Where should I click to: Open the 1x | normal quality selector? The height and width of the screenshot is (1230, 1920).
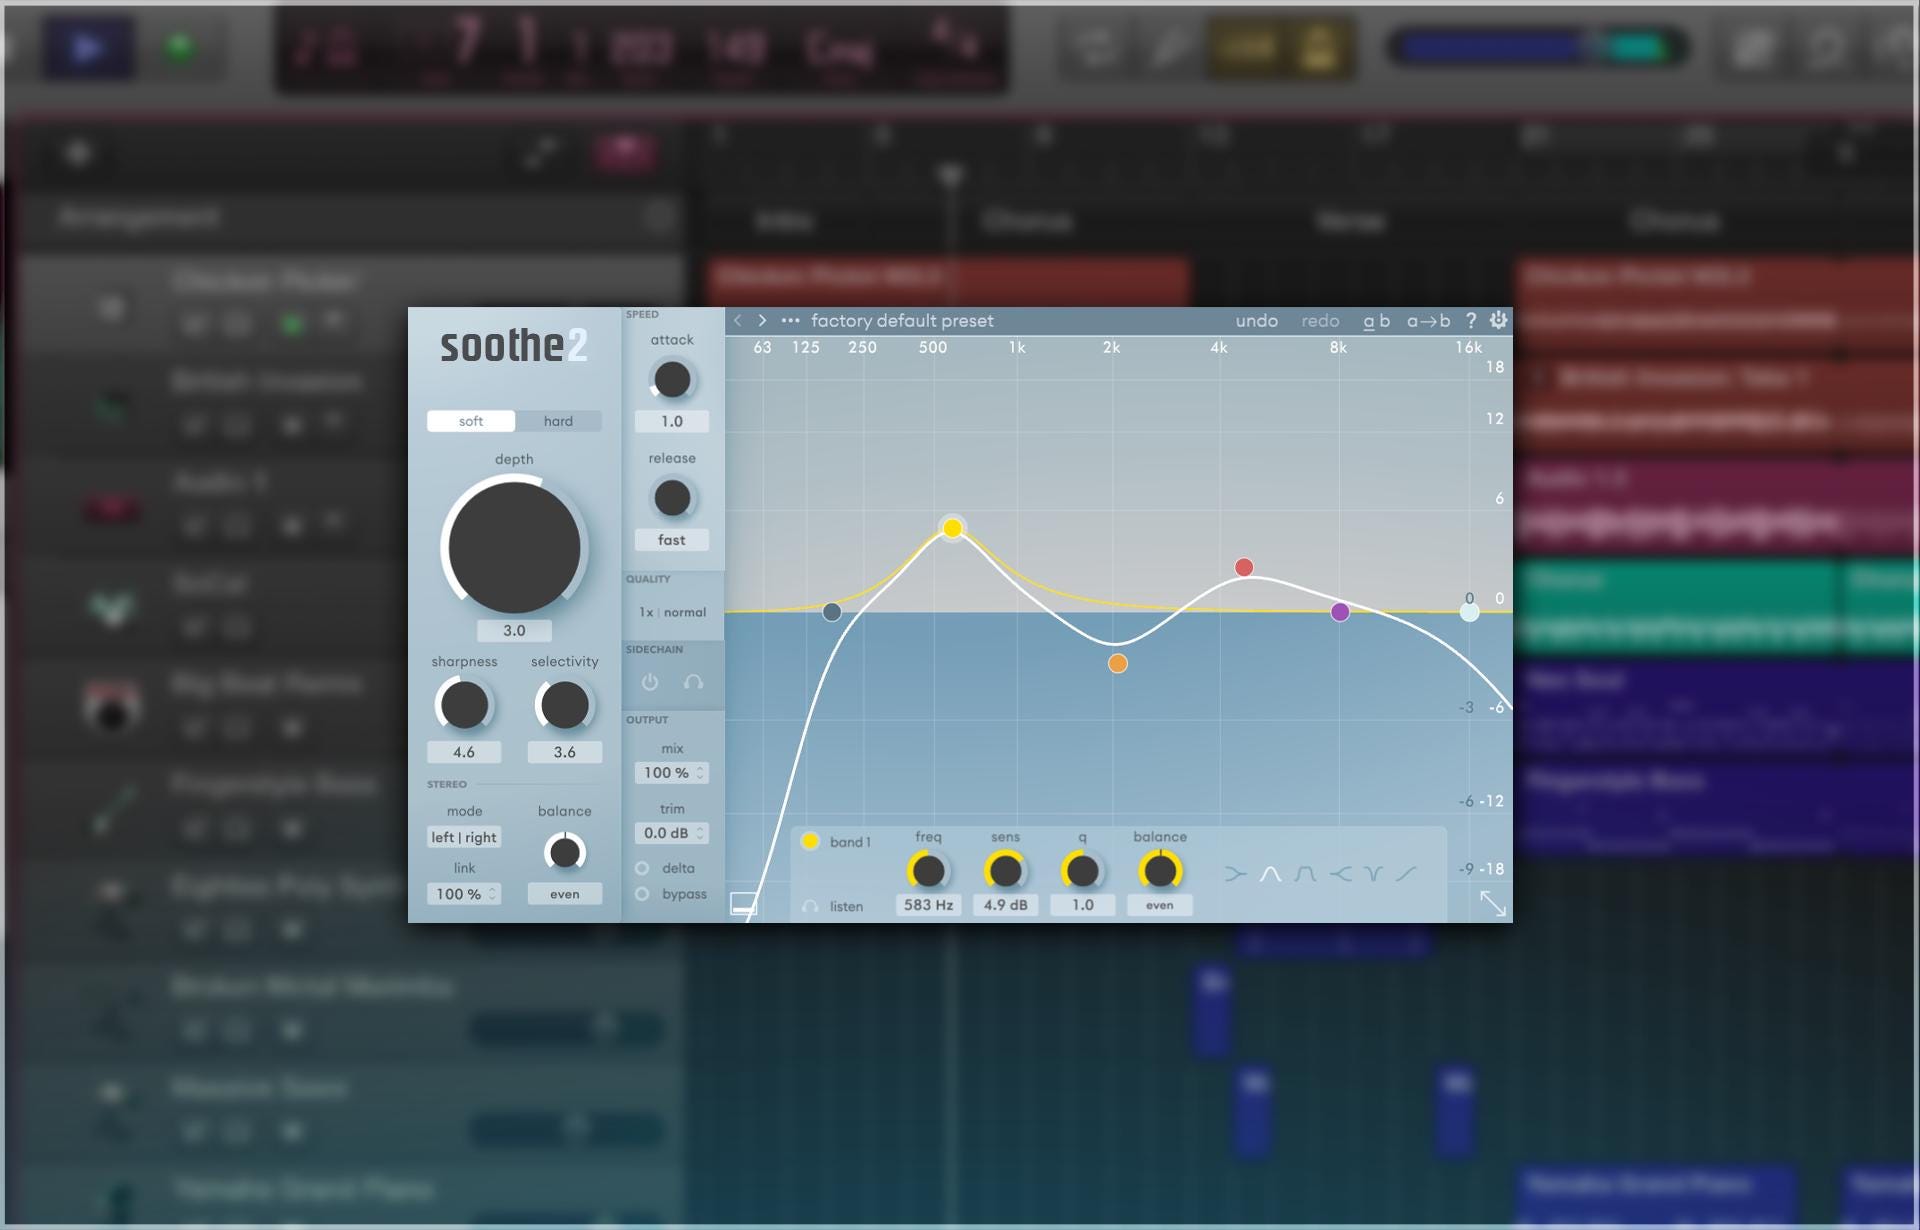(x=672, y=612)
